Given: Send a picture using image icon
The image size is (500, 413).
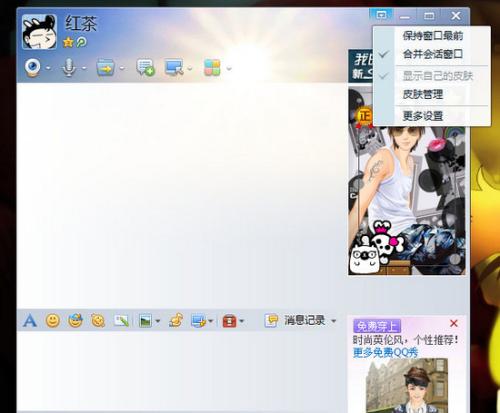Looking at the screenshot, I should [x=145, y=321].
